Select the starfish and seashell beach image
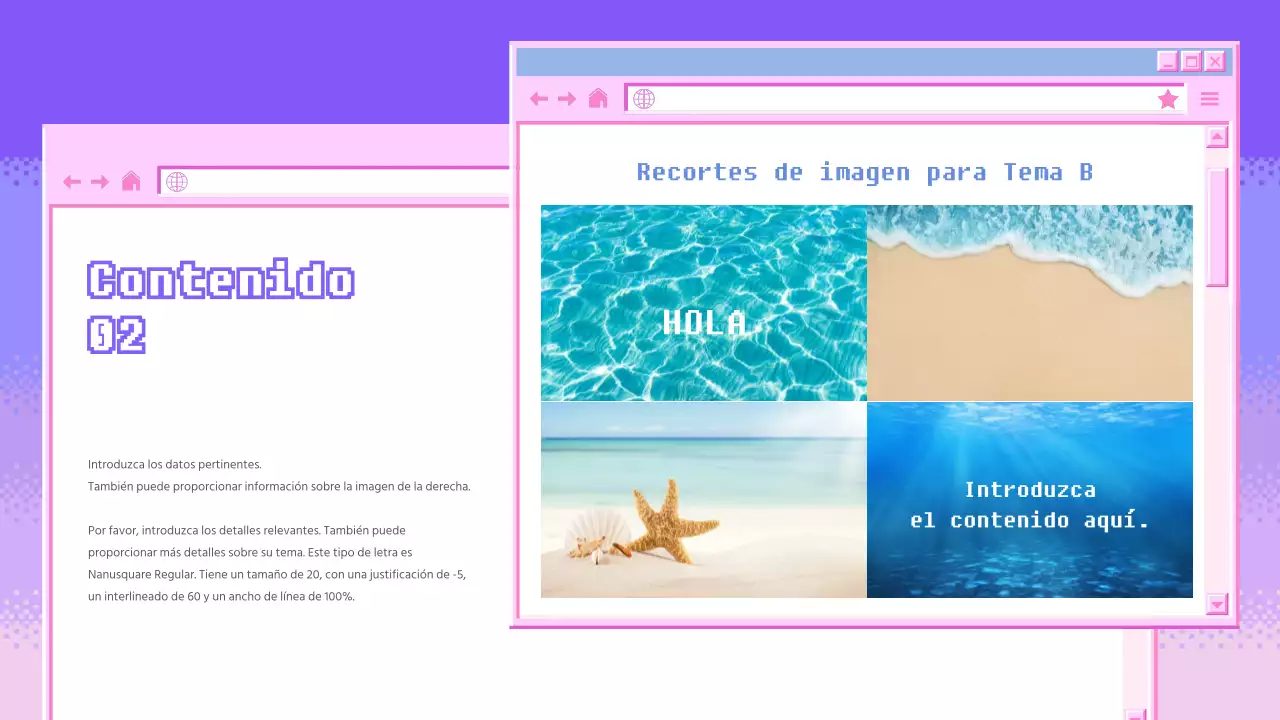Viewport: 1280px width, 720px height. 703,499
